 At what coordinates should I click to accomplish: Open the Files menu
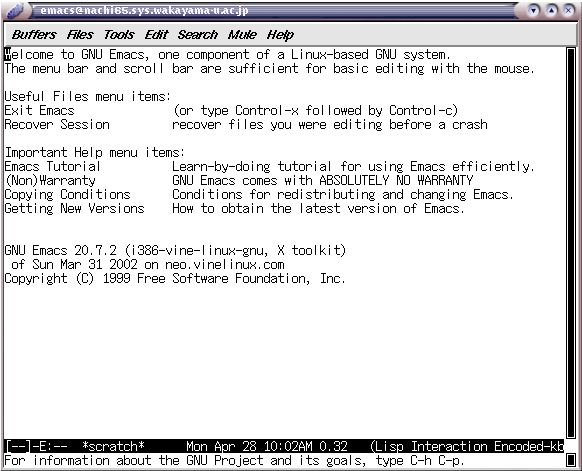80,35
